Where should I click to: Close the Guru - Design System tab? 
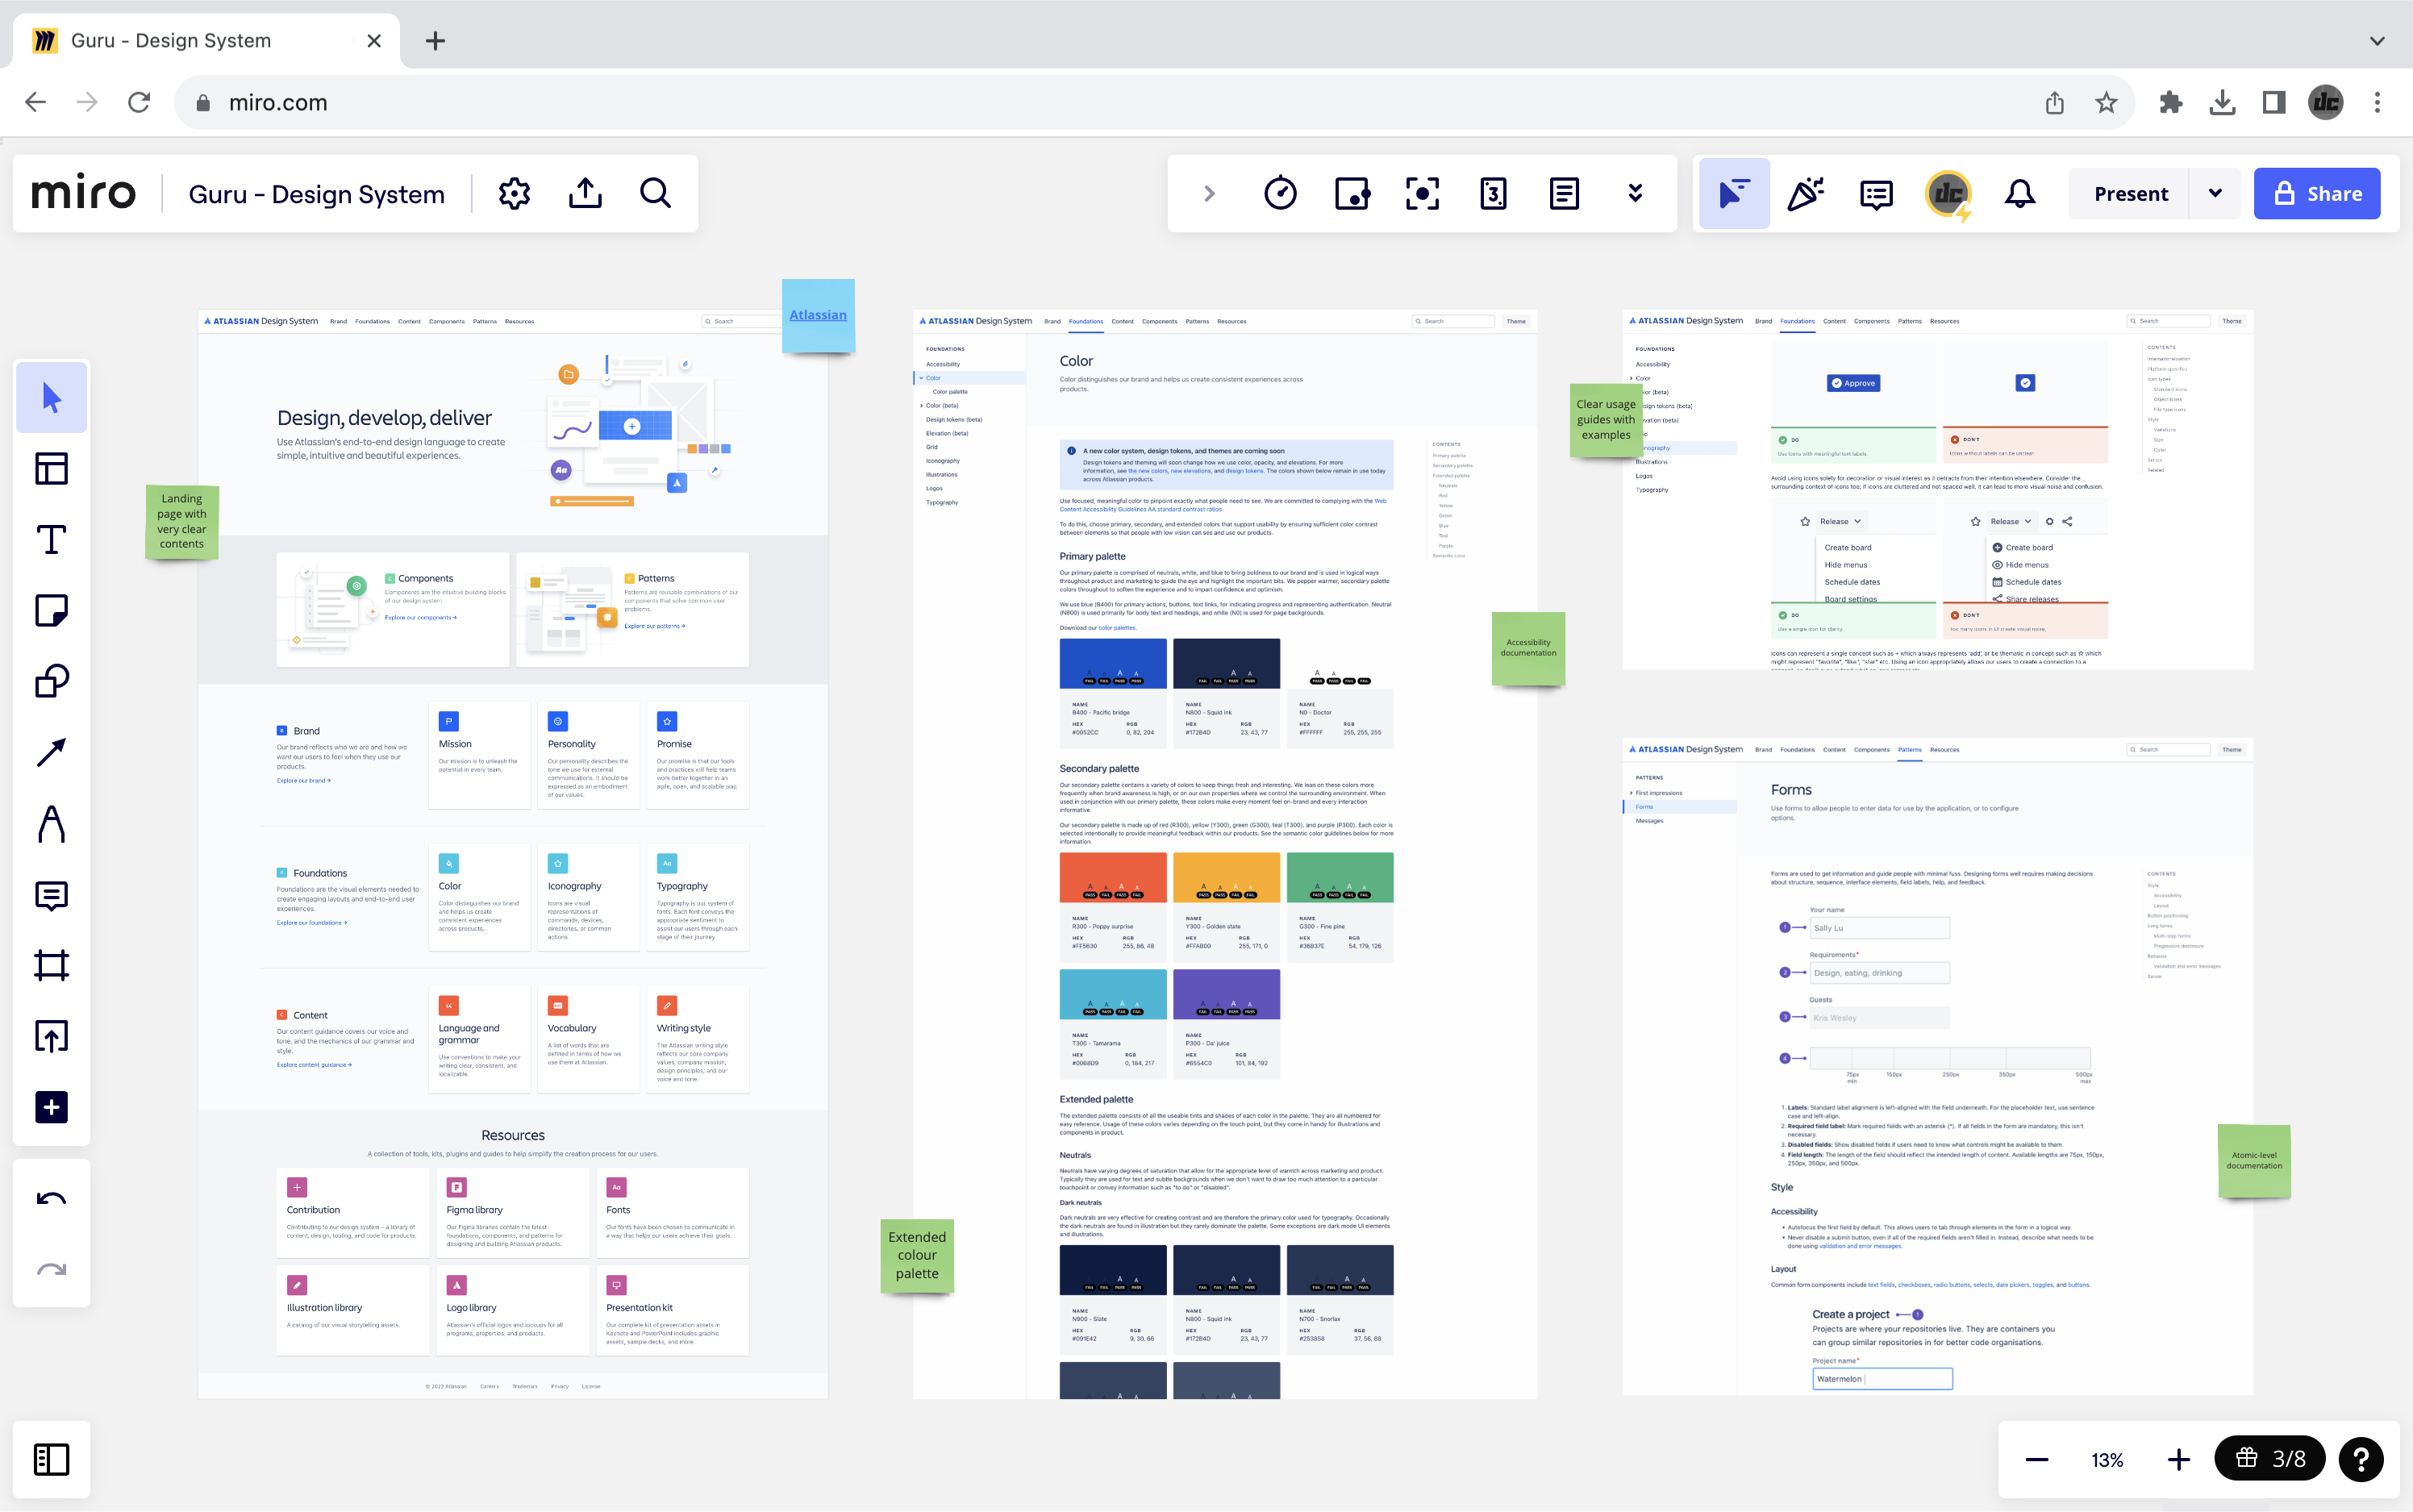374,41
